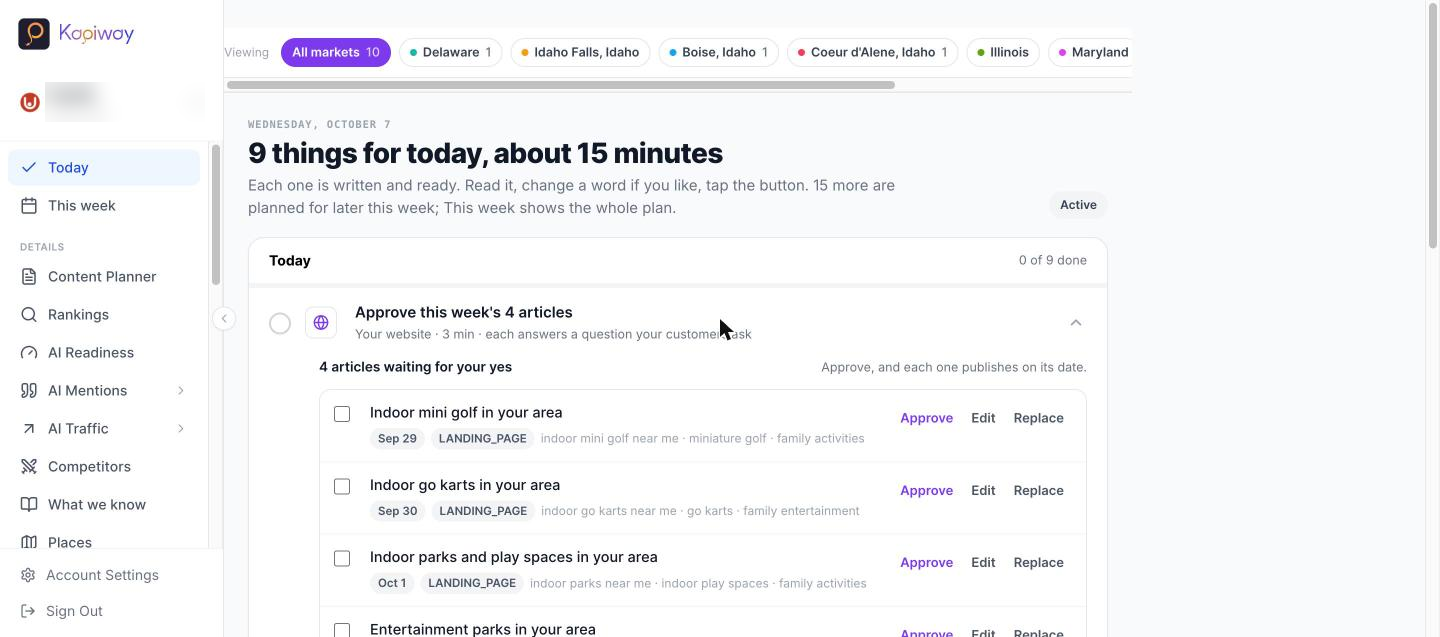Tick the Indoor parks and play spaces checkbox
The image size is (1440, 637).
click(x=342, y=558)
